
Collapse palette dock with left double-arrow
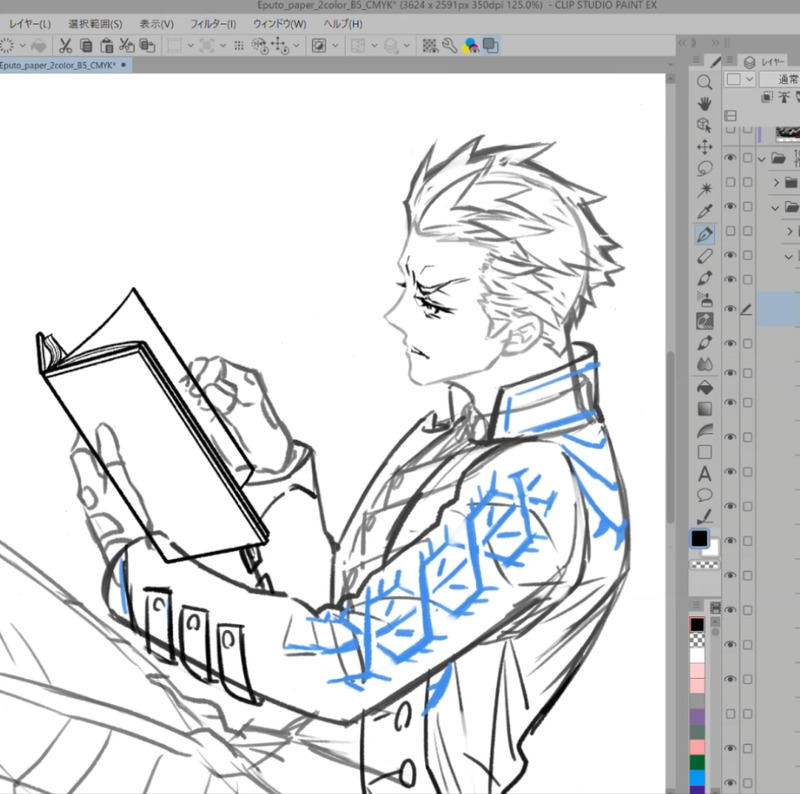tap(682, 44)
